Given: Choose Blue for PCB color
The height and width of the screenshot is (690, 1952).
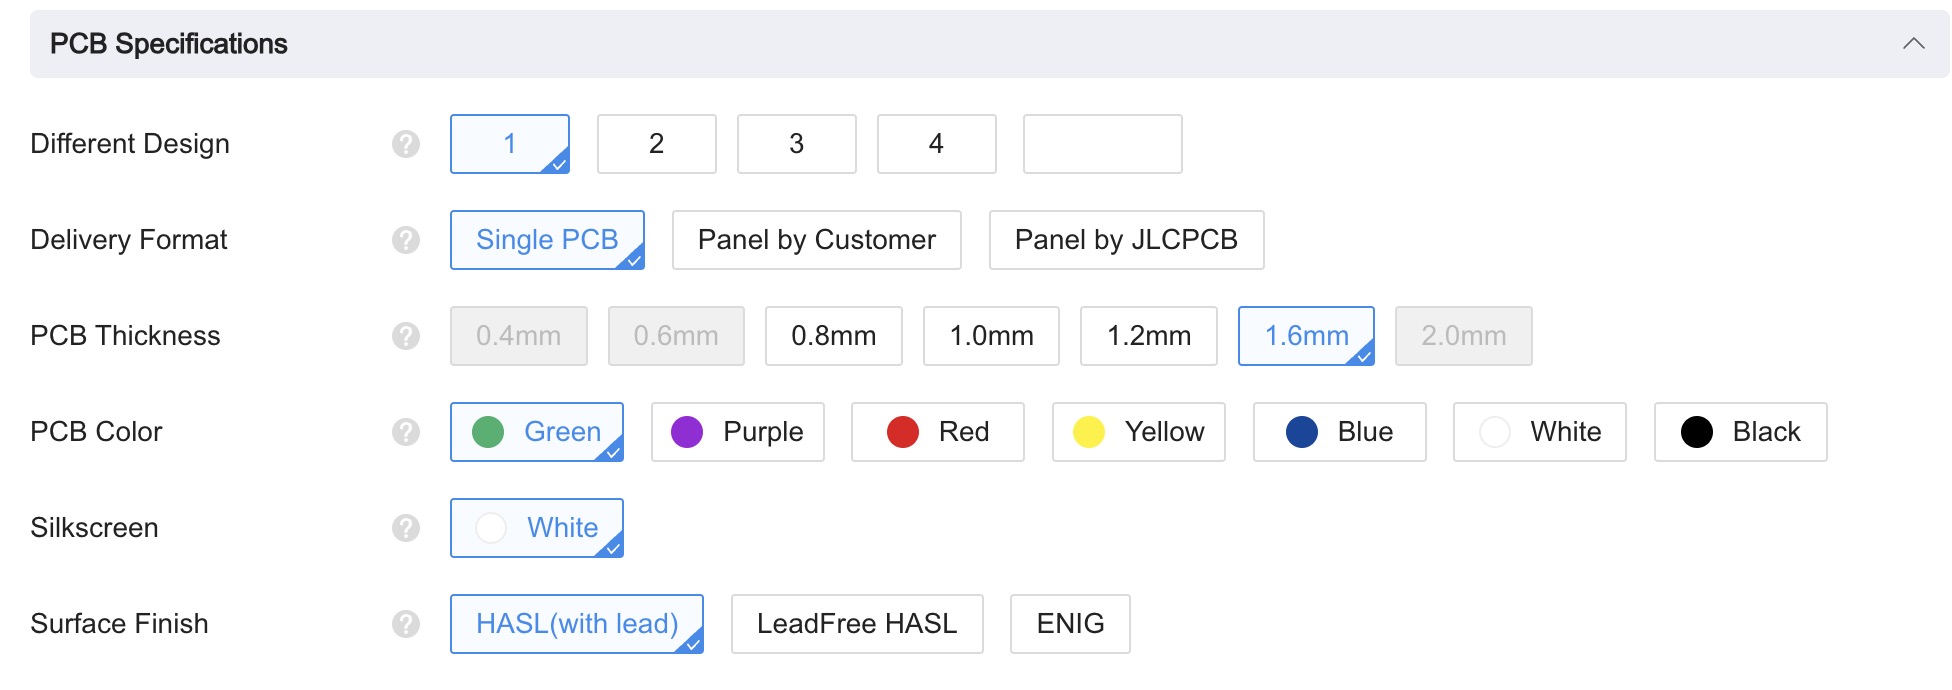Looking at the screenshot, I should point(1339,432).
